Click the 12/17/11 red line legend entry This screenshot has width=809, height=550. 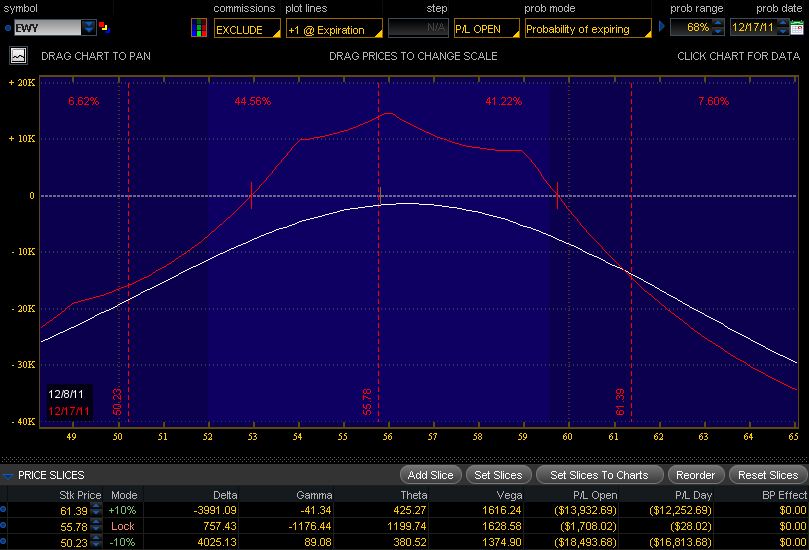click(x=69, y=411)
